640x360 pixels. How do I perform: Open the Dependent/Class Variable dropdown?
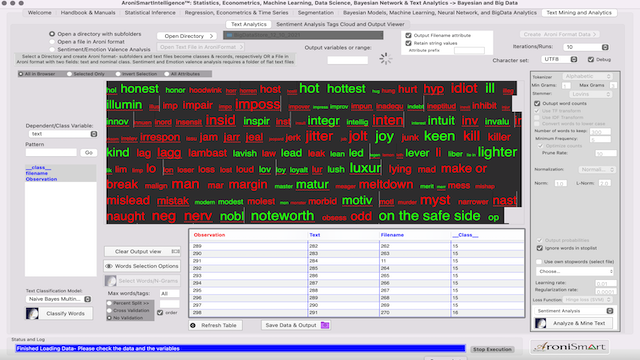coord(63,134)
